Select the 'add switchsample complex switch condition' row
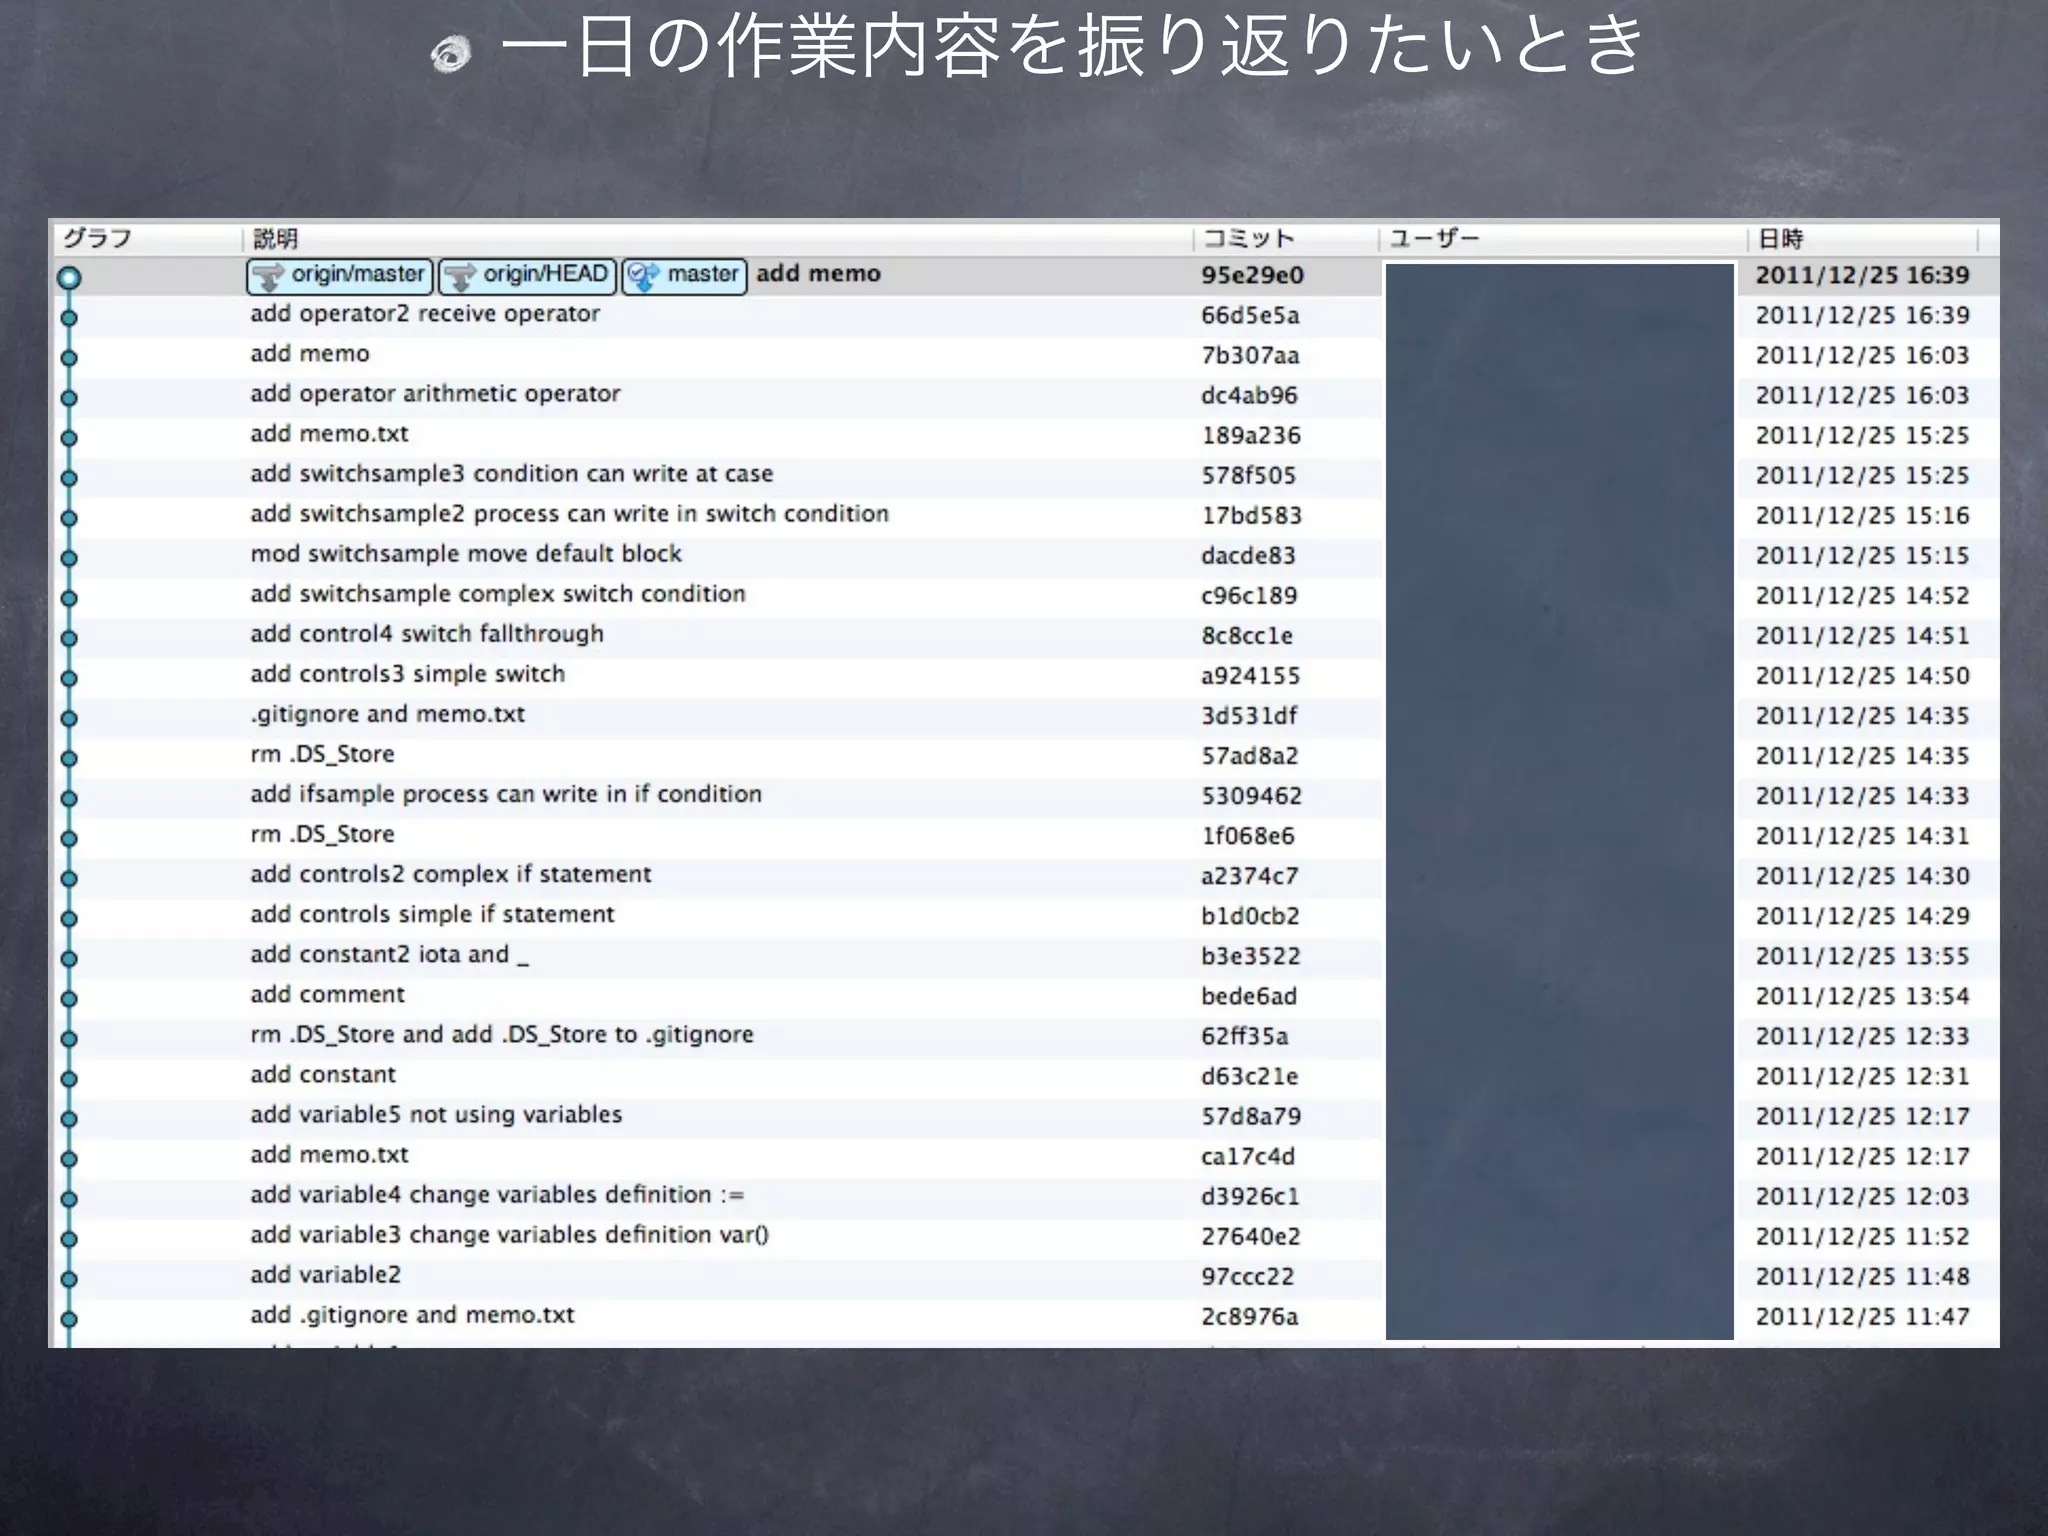 498,594
